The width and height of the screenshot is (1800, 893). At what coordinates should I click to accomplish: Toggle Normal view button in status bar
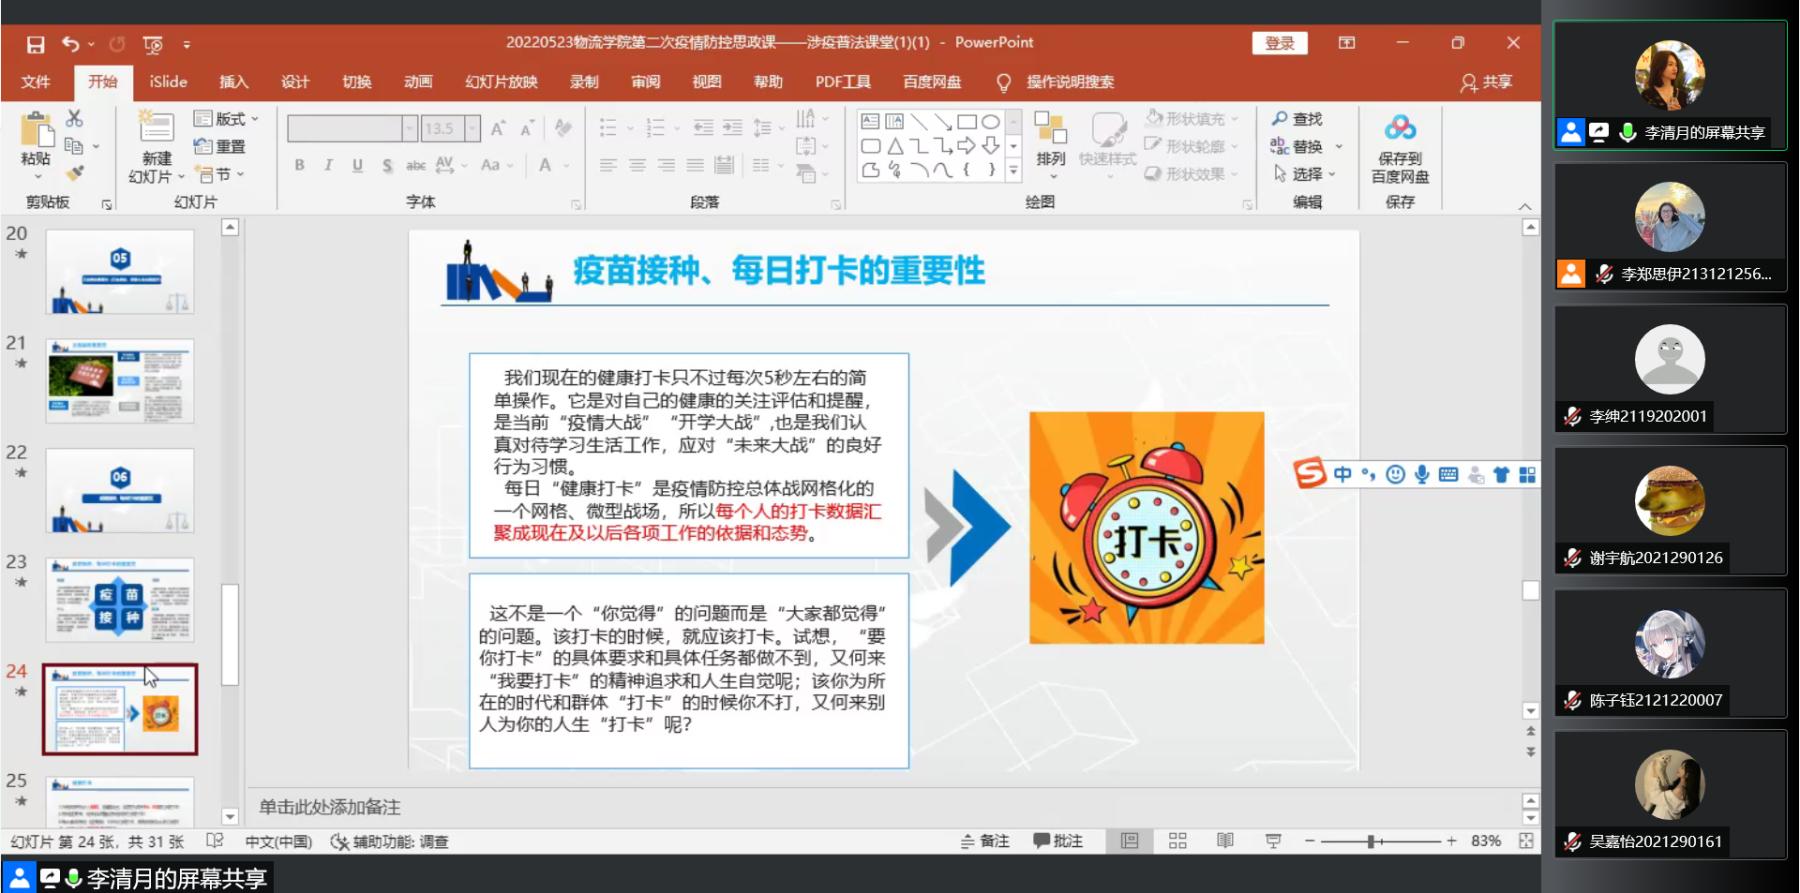pyautogui.click(x=1129, y=841)
